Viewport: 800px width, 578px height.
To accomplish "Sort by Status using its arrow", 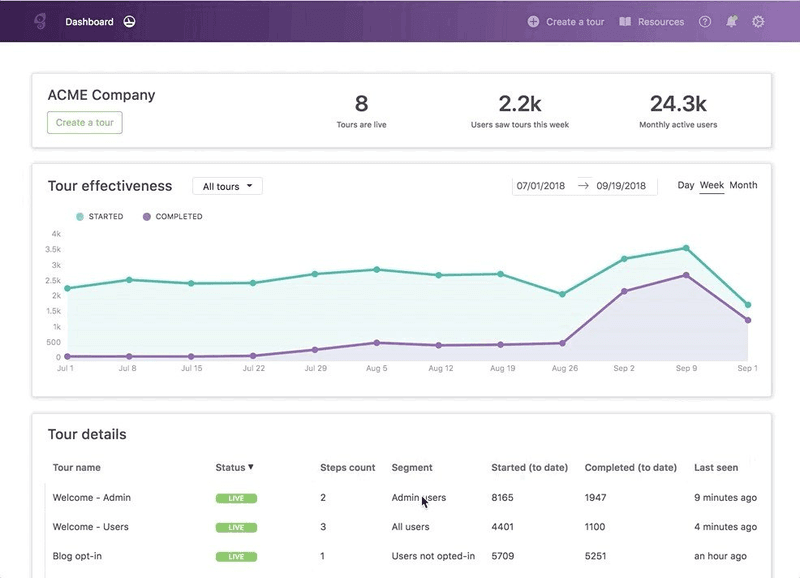I will click(252, 467).
